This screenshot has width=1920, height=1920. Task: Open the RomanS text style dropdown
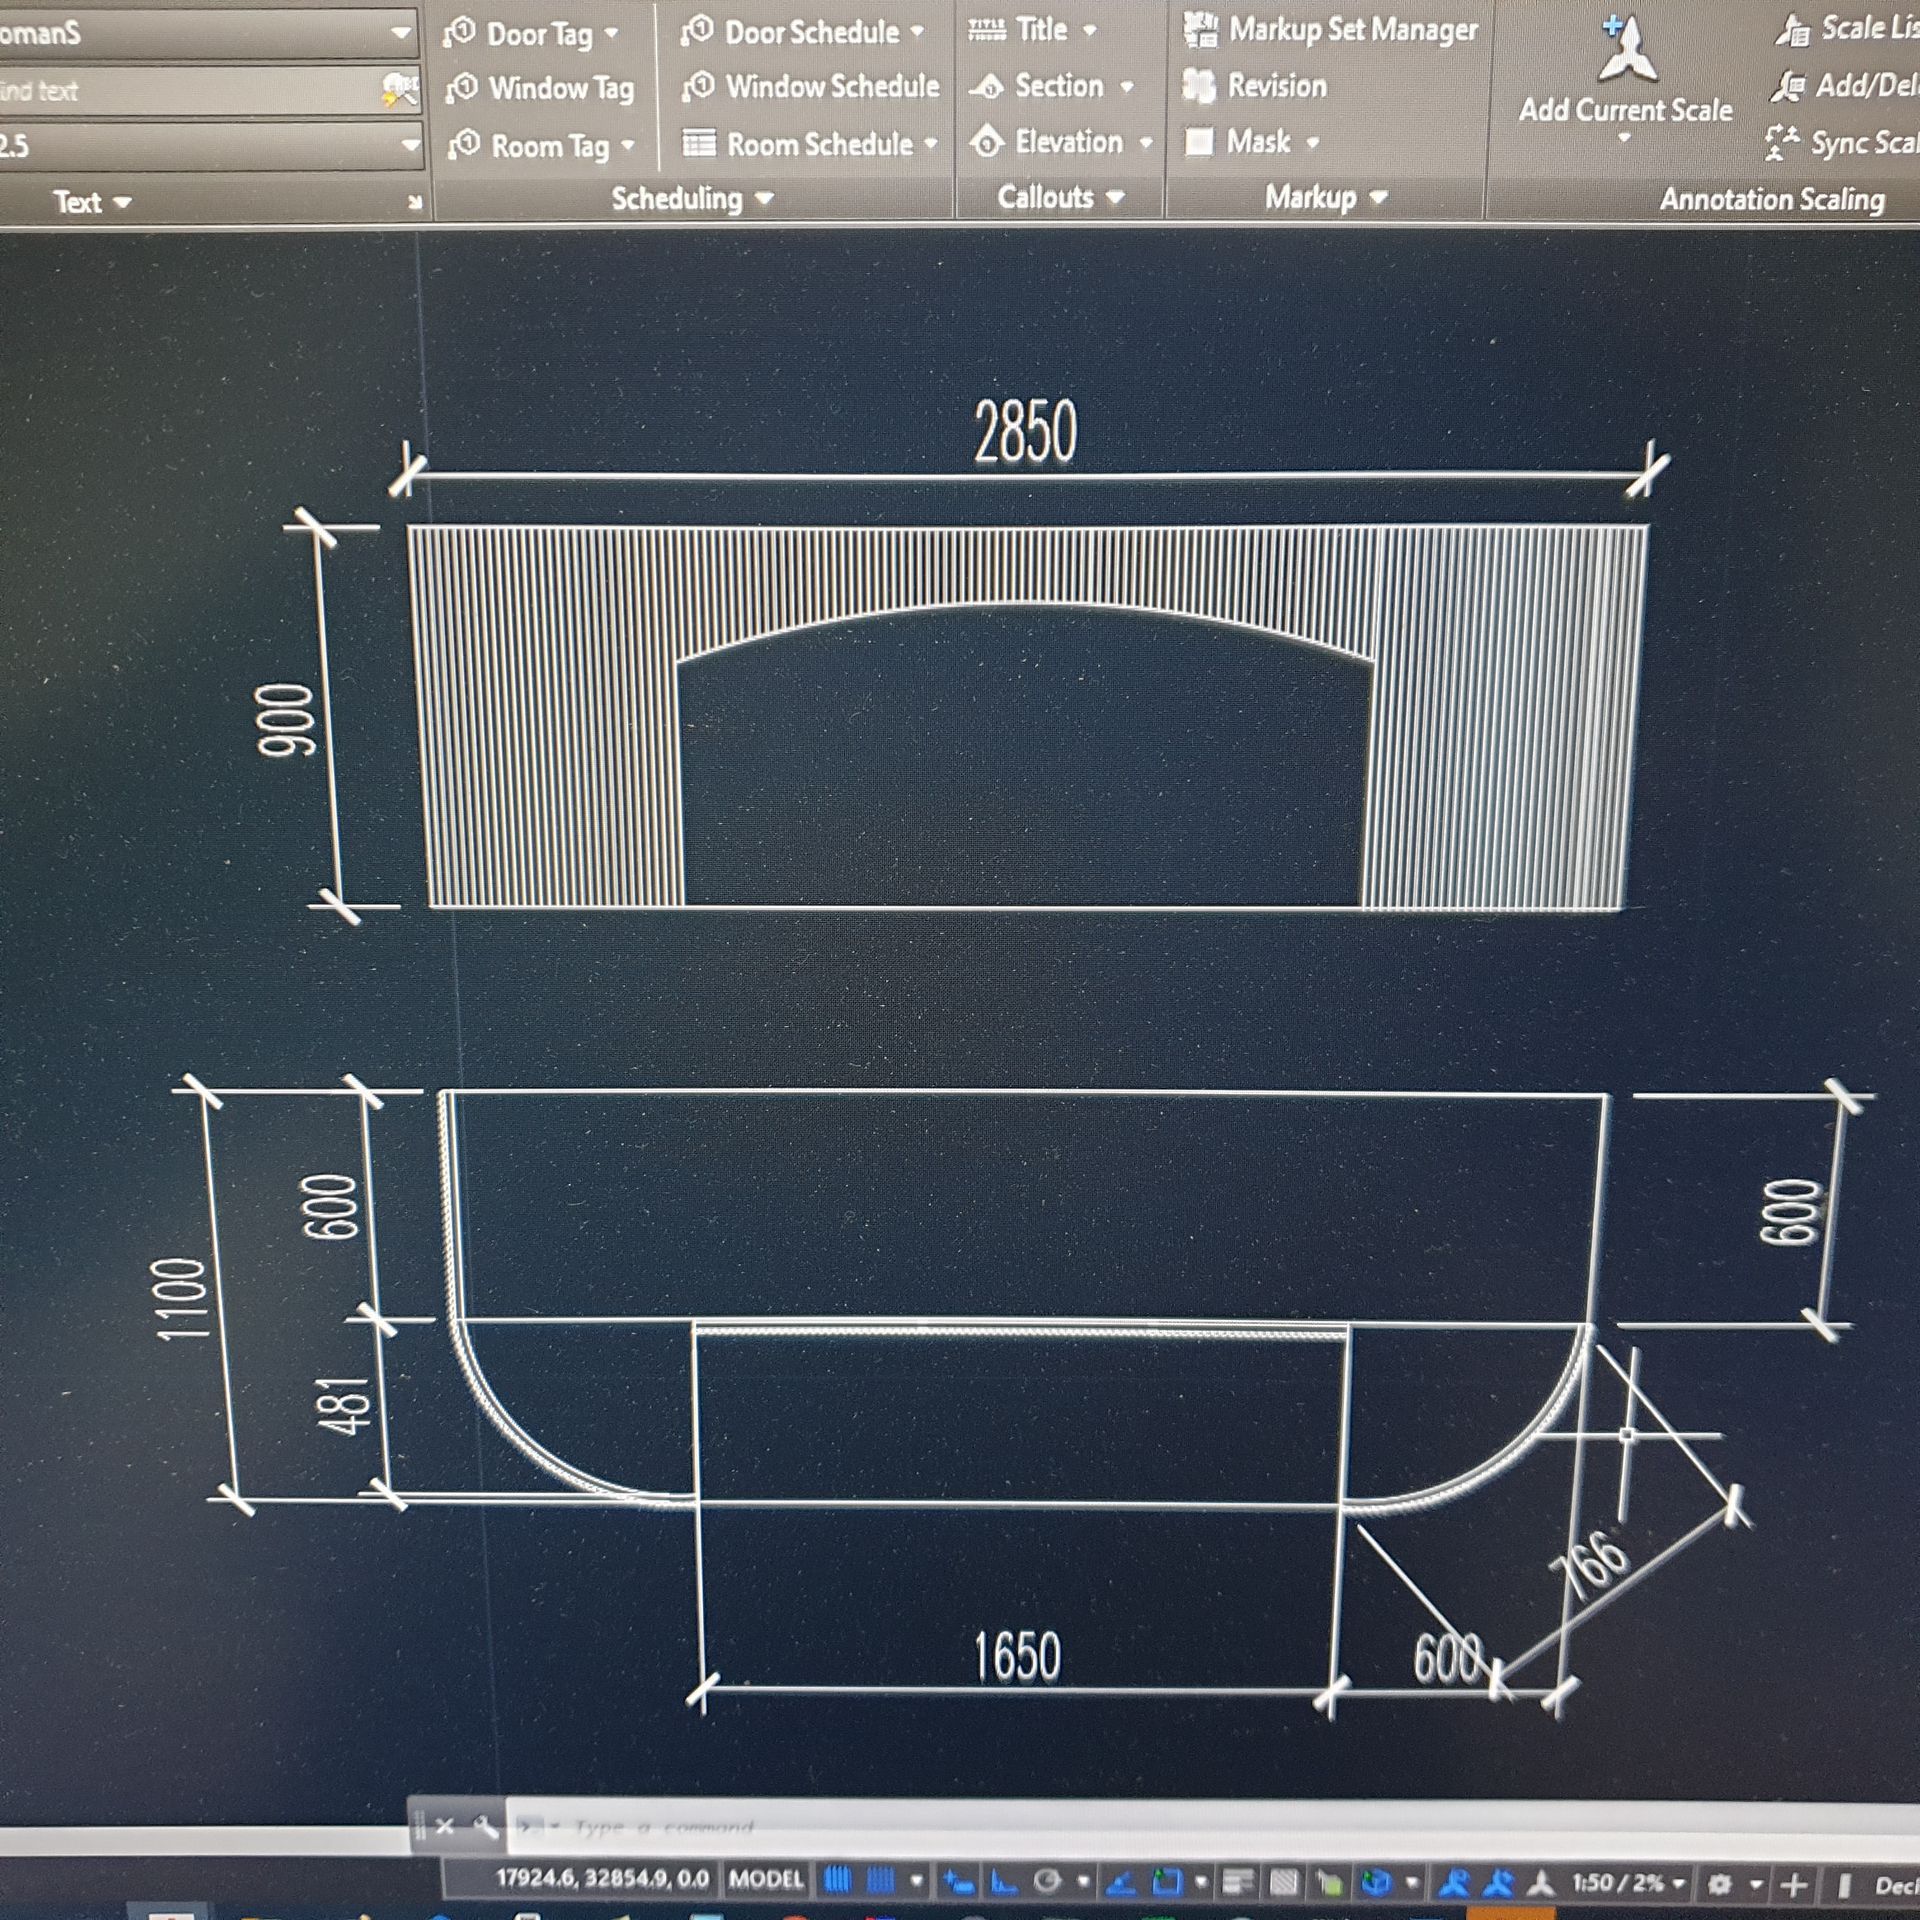(400, 33)
